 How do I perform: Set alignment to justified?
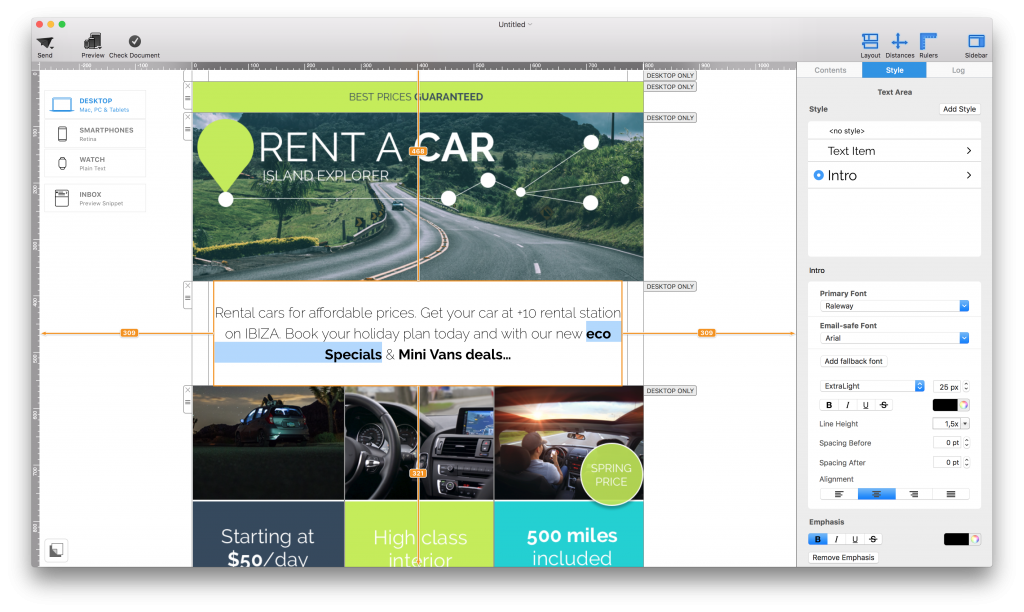click(951, 494)
